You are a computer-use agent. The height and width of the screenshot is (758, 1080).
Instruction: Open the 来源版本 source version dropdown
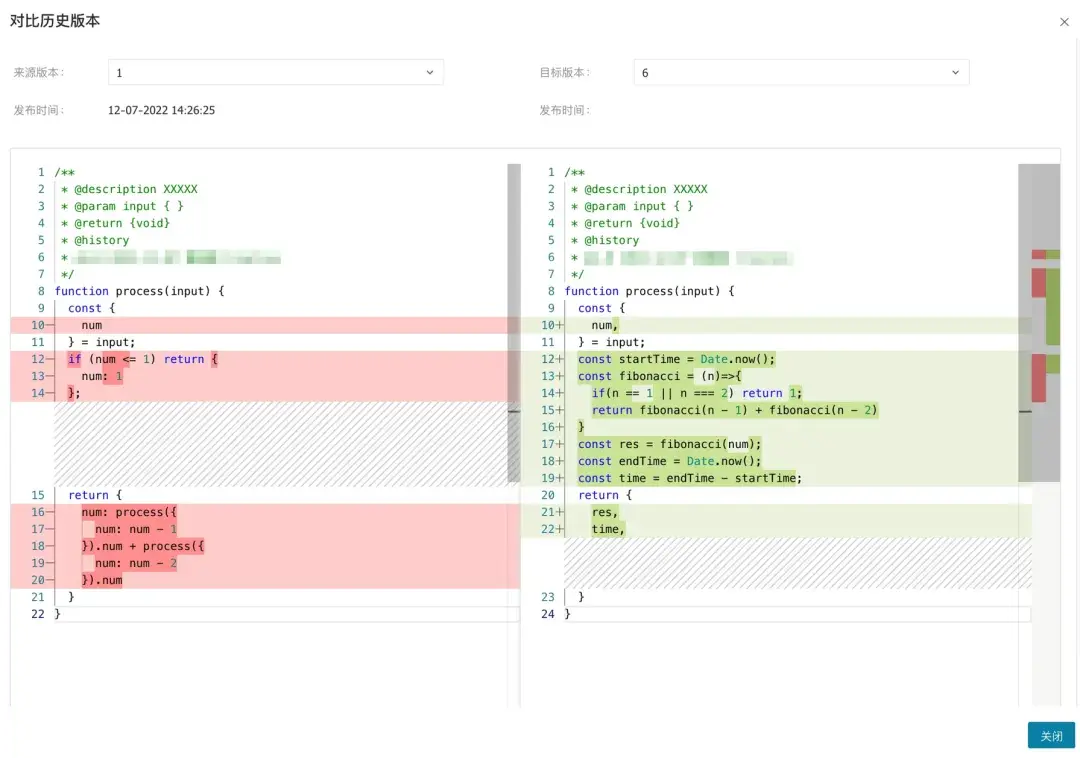pos(275,72)
